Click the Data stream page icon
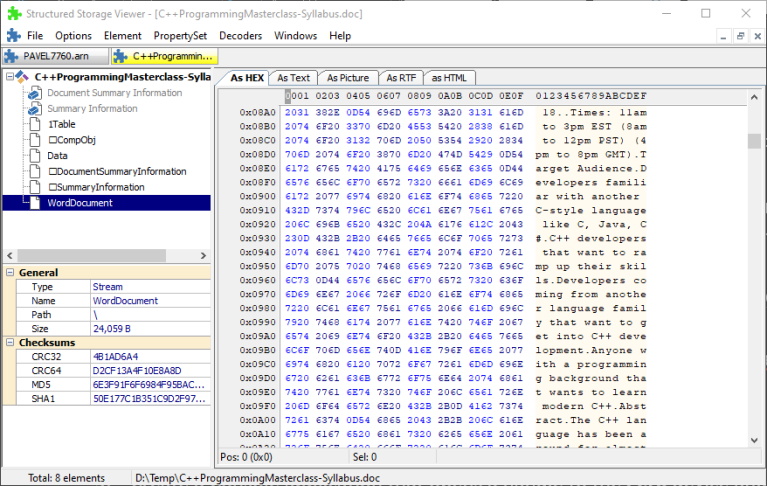Viewport: 767px width, 486px height. (x=35, y=155)
